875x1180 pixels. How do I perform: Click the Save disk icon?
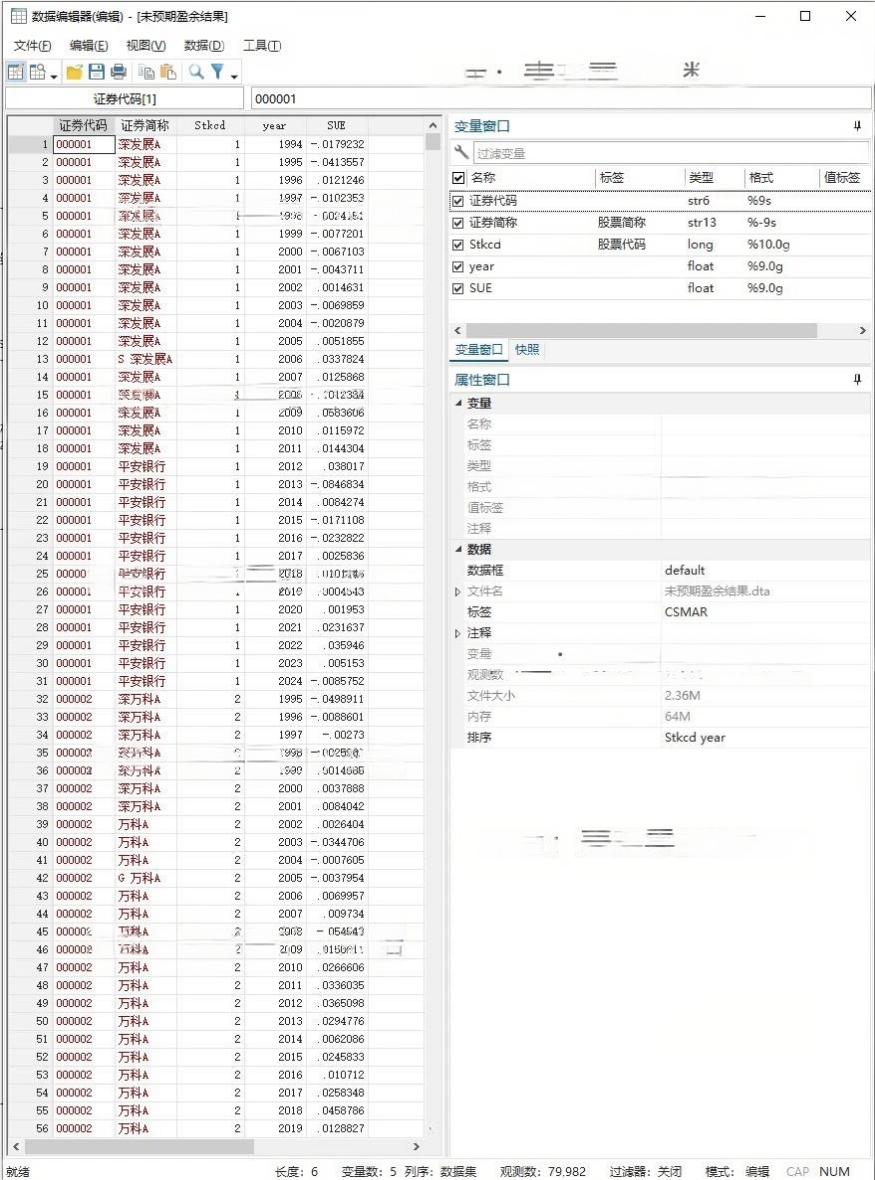(x=96, y=72)
